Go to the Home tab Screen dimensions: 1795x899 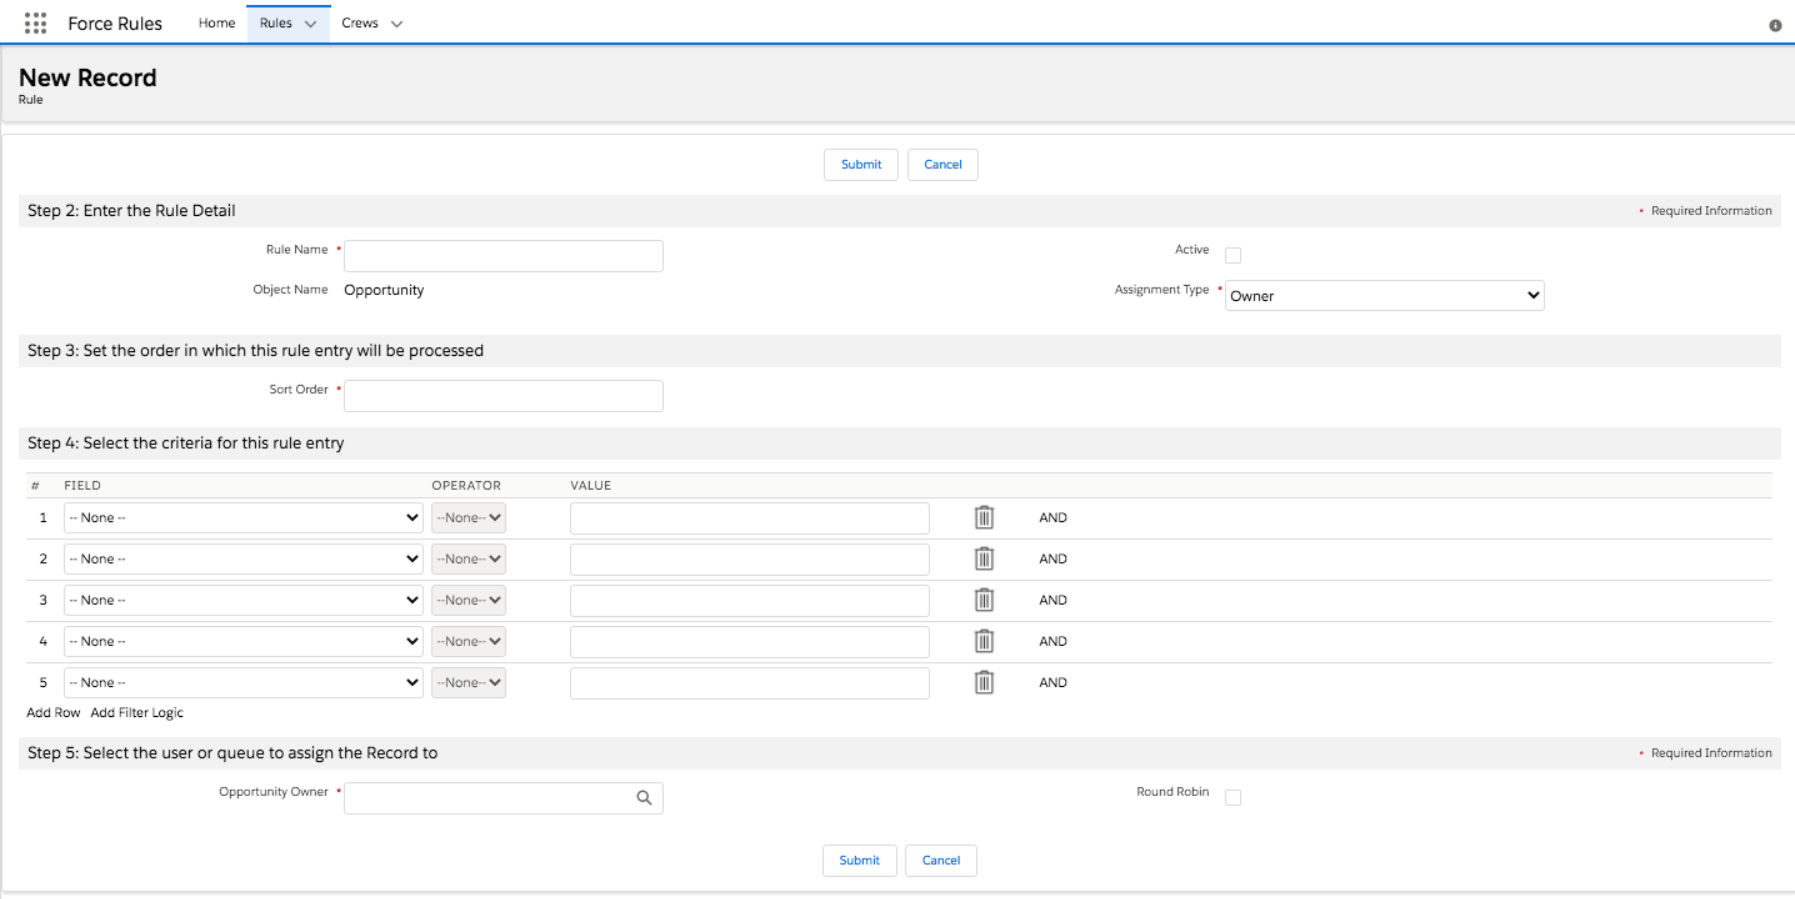coord(216,23)
